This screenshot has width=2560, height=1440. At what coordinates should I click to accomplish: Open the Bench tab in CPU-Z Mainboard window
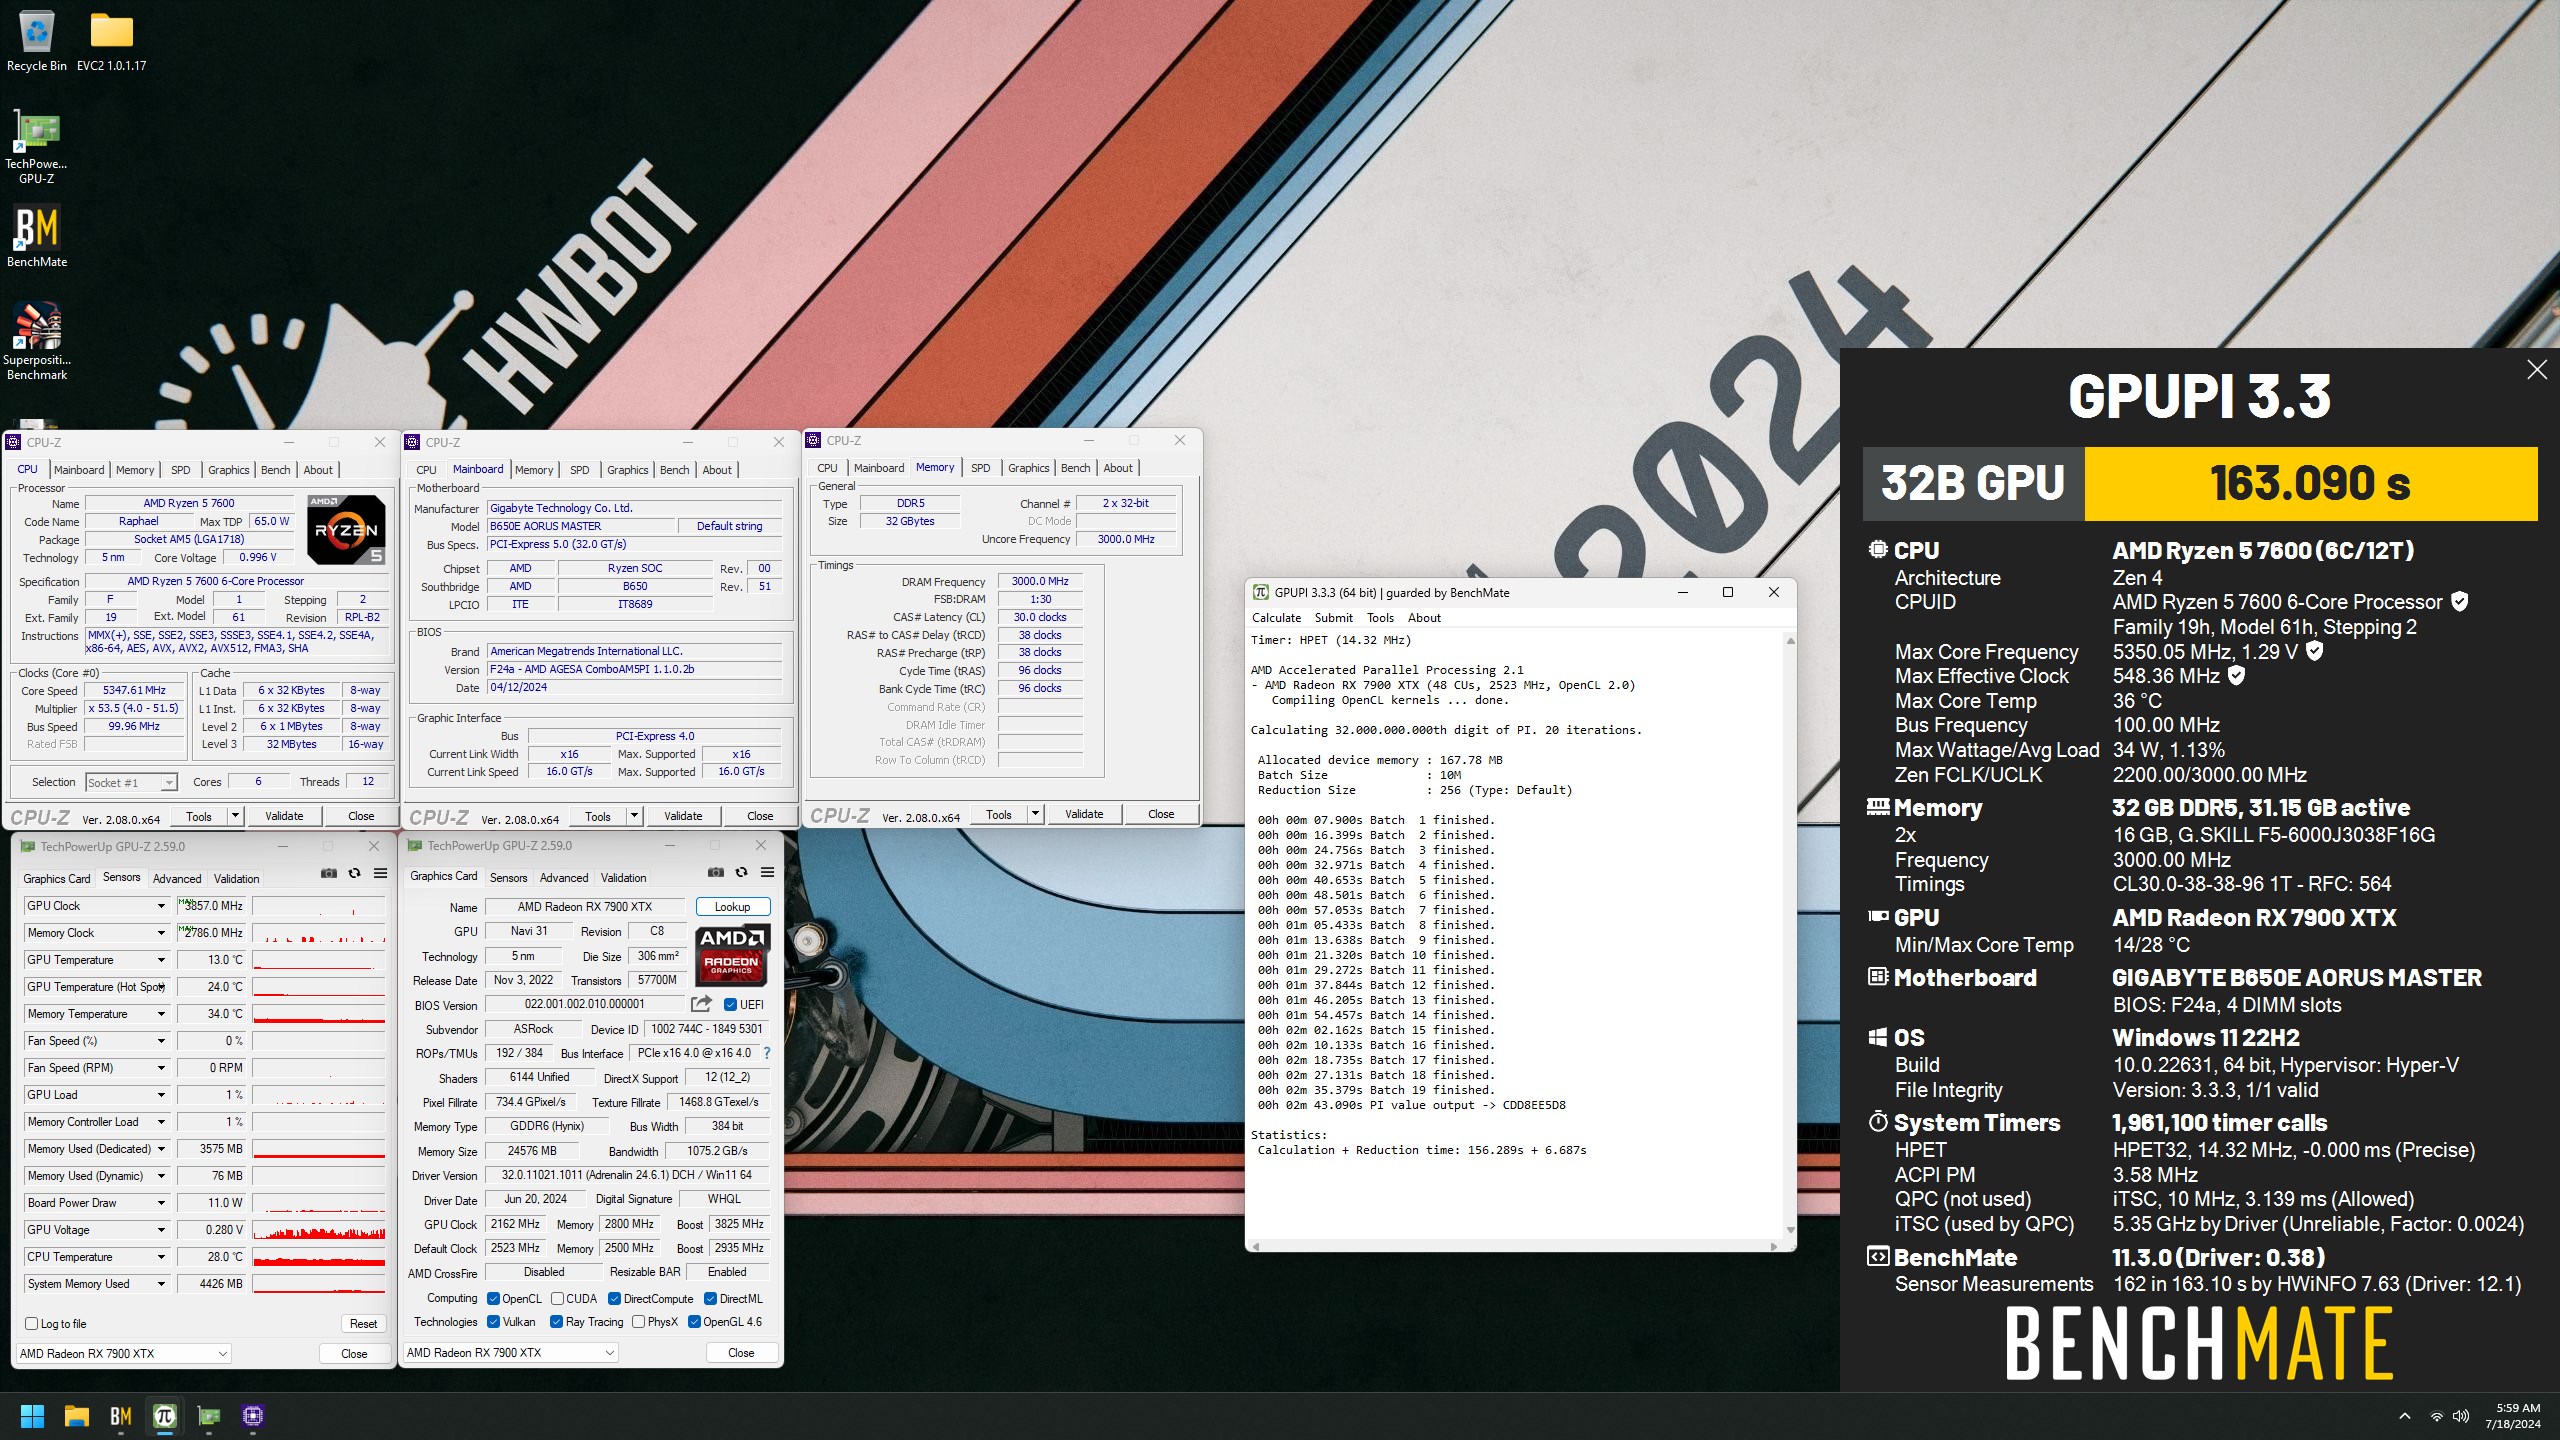(674, 470)
